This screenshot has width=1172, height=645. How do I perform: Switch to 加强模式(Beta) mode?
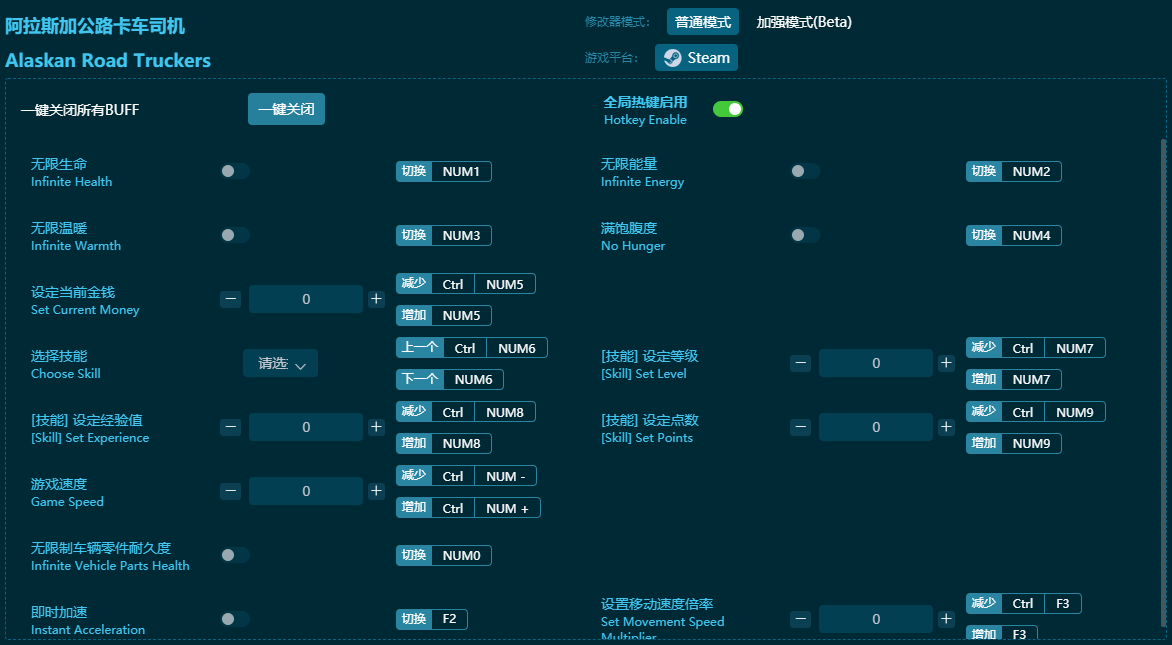point(805,21)
